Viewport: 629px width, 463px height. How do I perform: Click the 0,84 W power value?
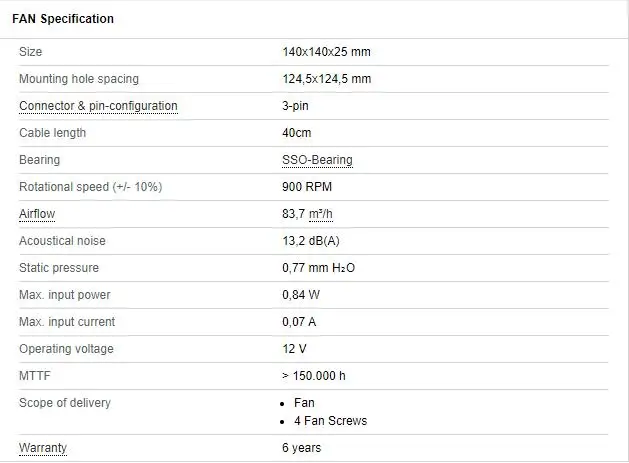300,295
